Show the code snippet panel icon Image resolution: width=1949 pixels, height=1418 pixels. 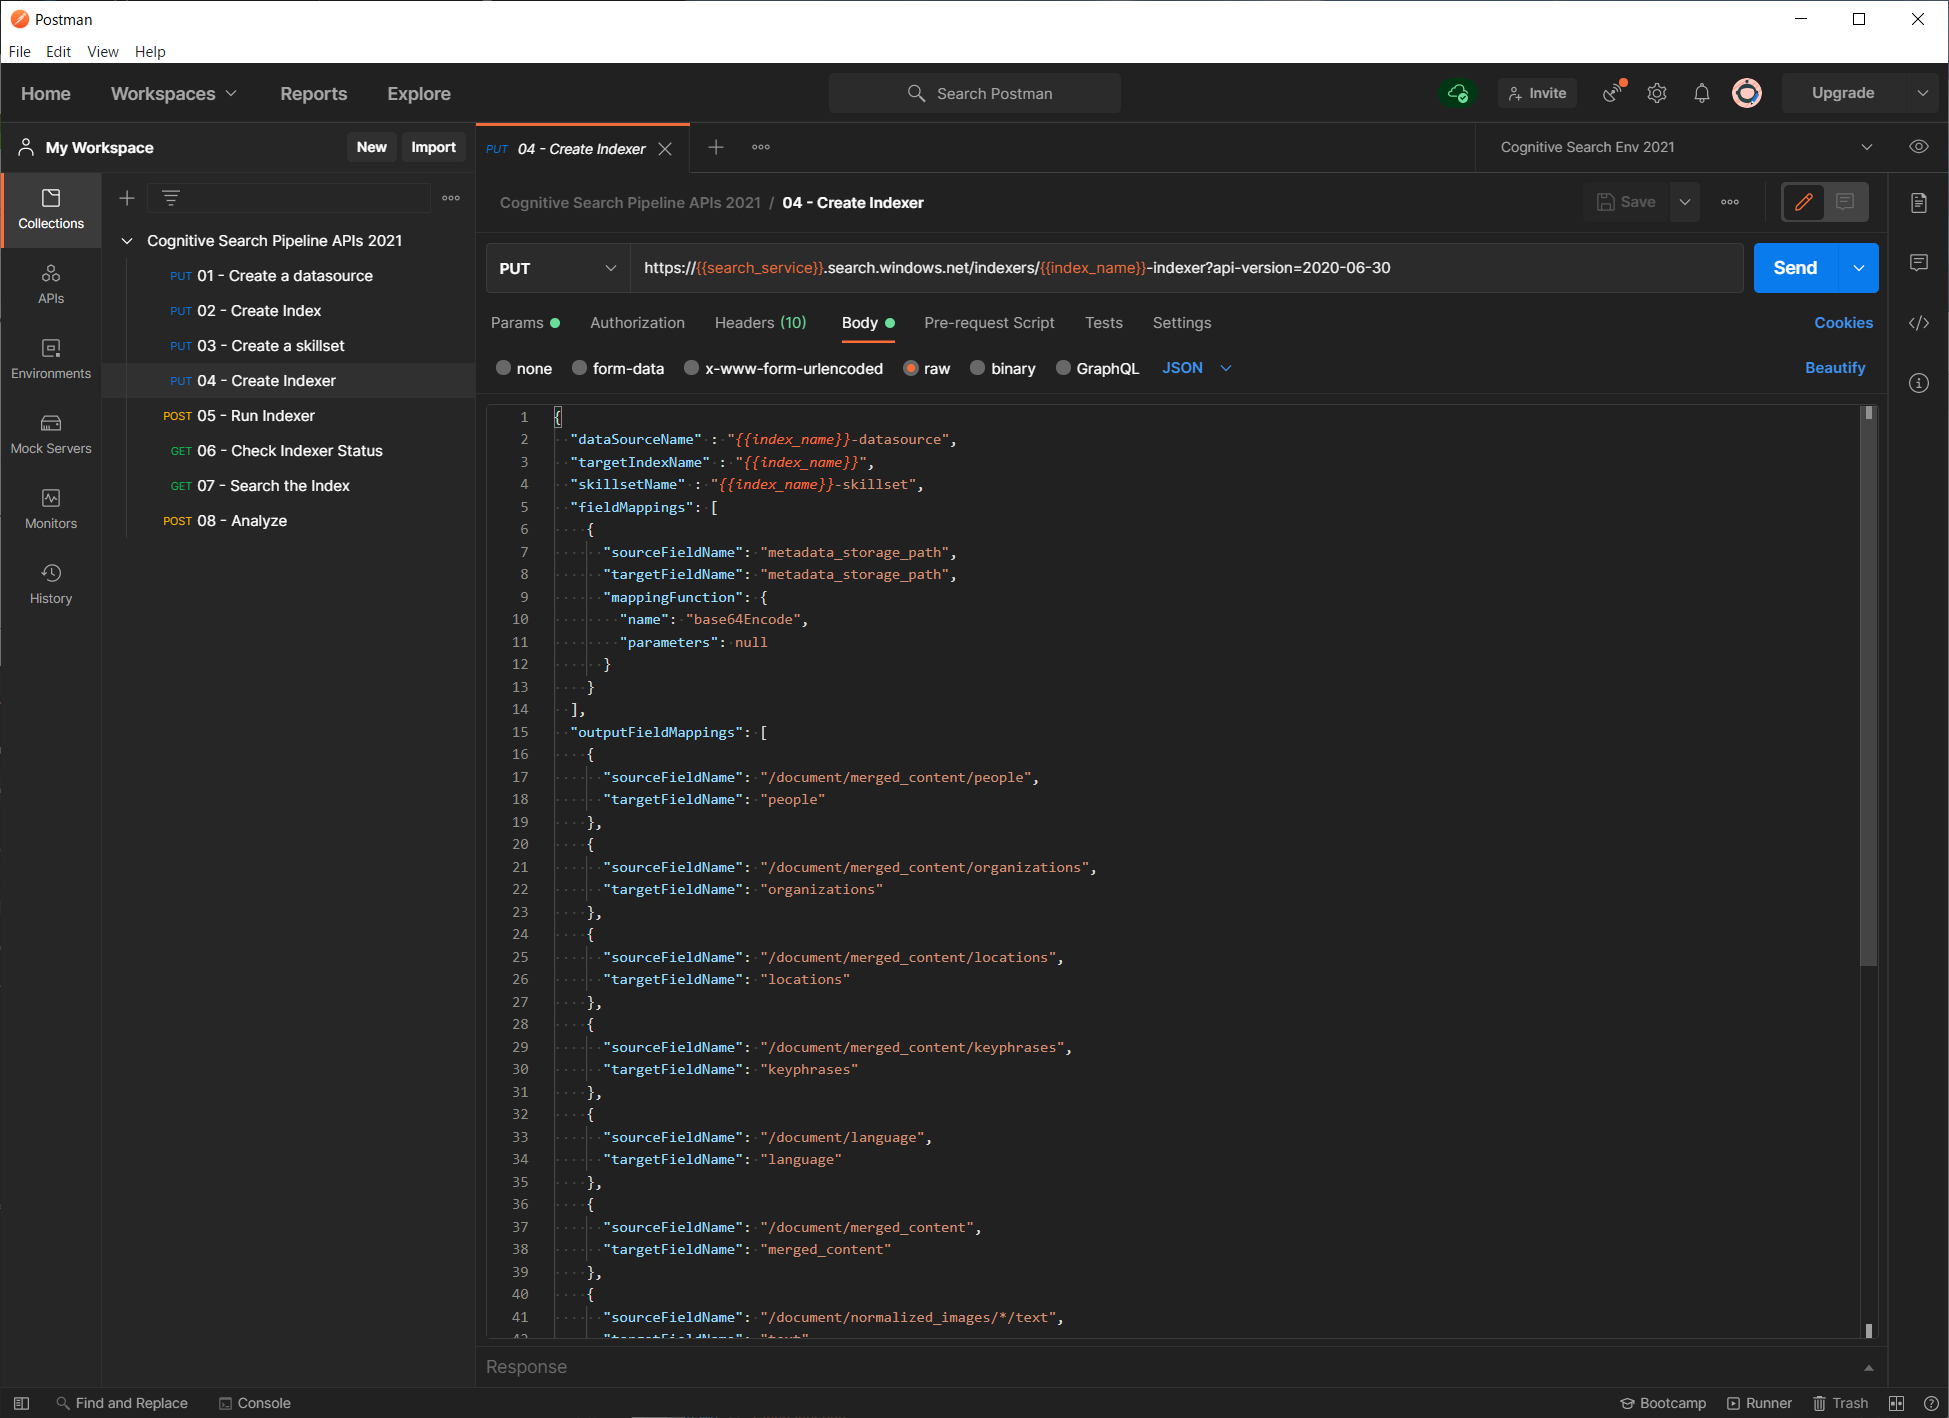tap(1918, 323)
